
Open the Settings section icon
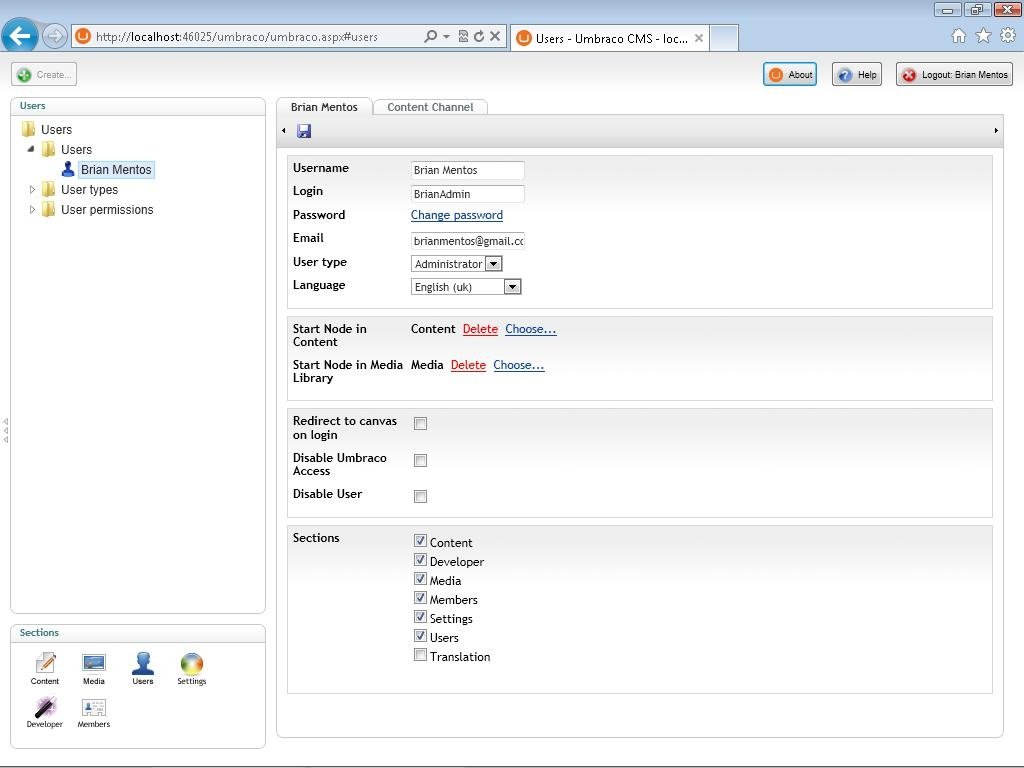[191, 668]
